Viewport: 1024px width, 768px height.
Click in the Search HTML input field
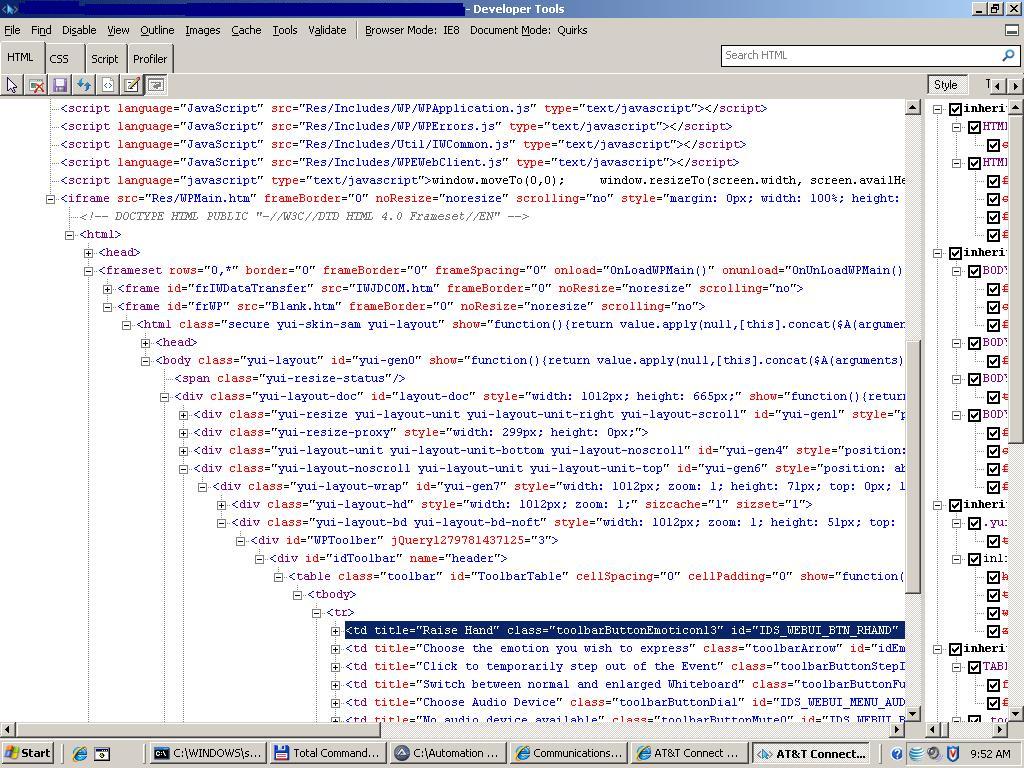861,56
